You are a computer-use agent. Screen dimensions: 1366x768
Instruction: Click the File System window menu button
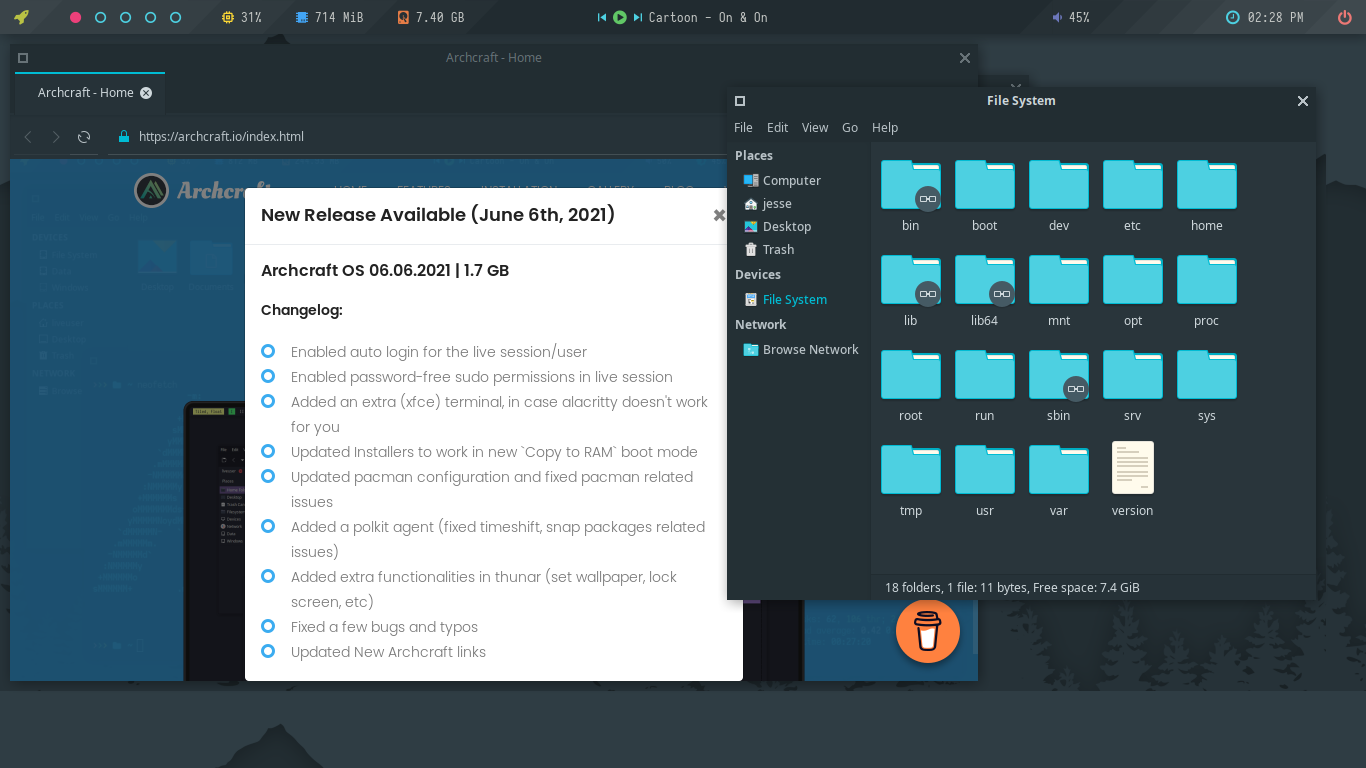click(740, 101)
